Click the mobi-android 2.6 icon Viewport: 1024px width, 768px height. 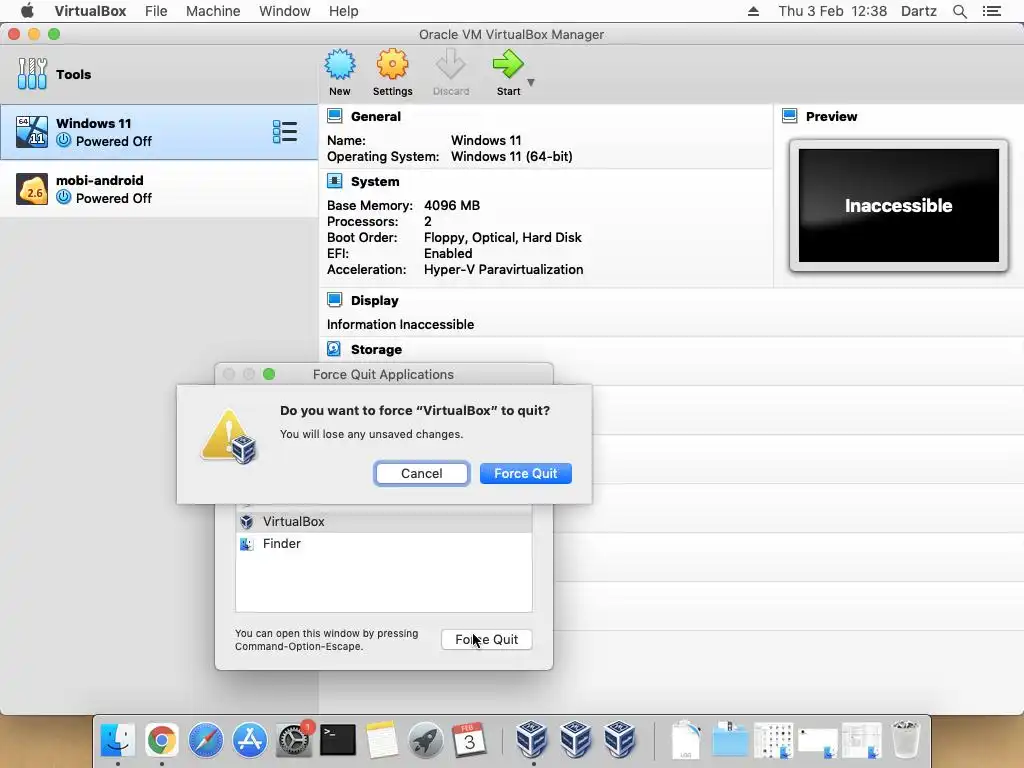tap(31, 189)
